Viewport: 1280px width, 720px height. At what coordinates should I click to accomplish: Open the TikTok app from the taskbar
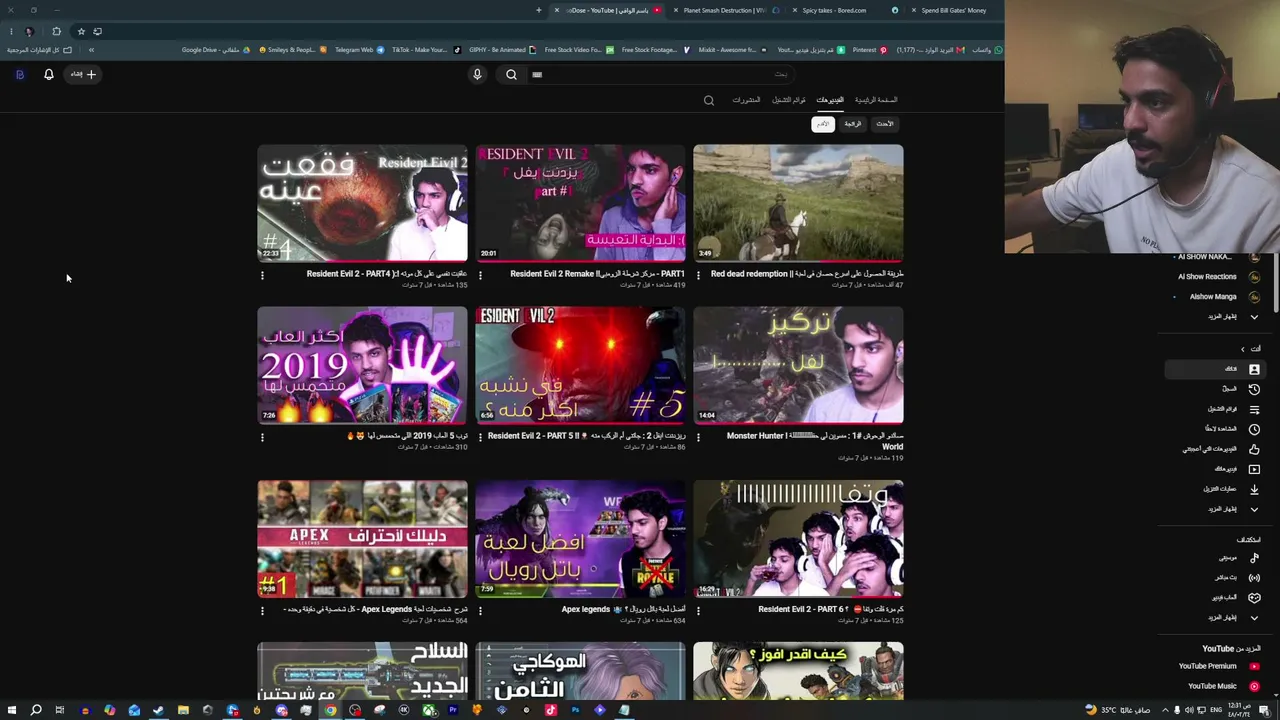(551, 710)
